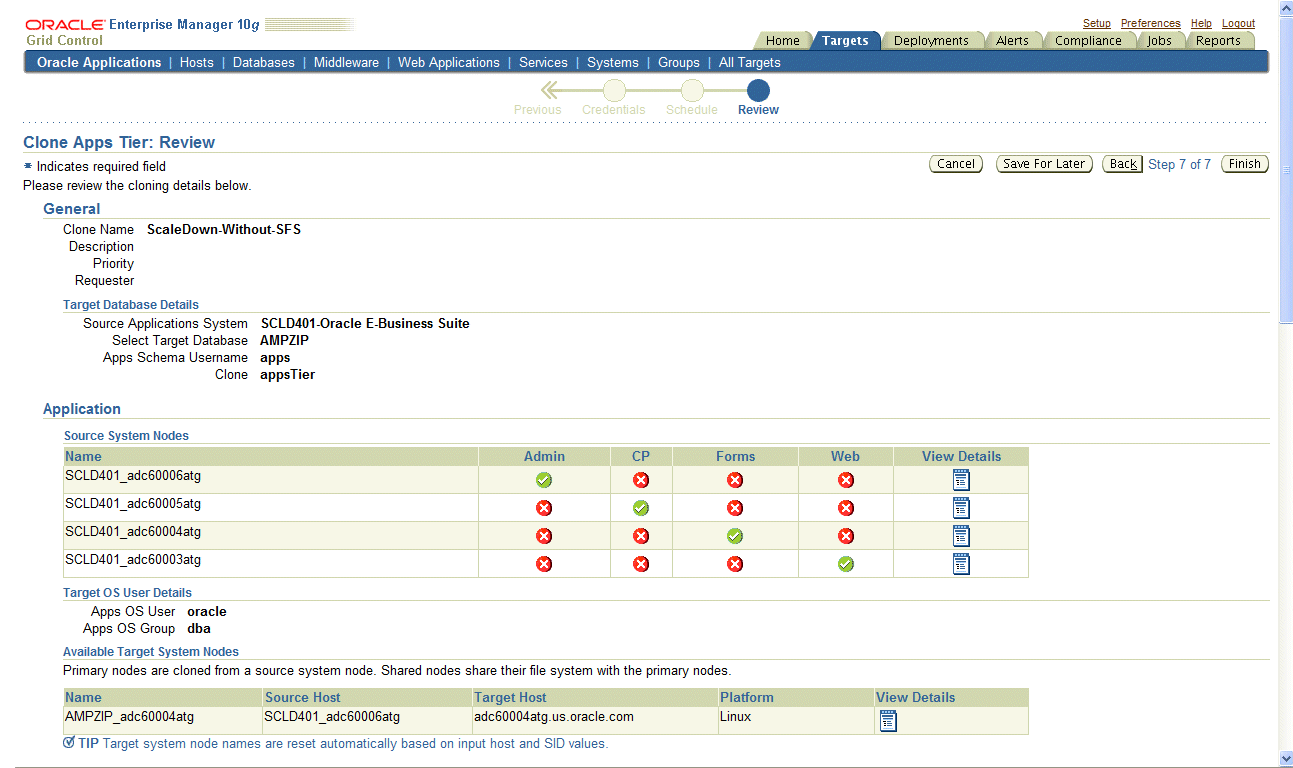The image size is (1293, 768).
Task: Select the Schedule step circle
Action: tap(691, 90)
